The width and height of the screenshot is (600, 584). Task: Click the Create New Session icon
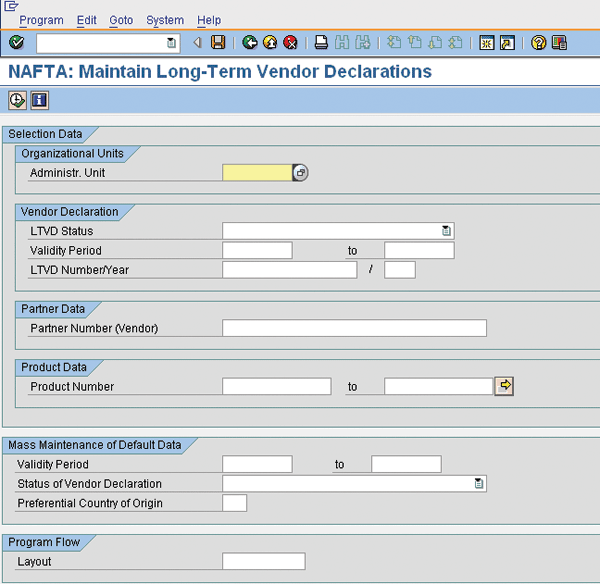[x=487, y=42]
